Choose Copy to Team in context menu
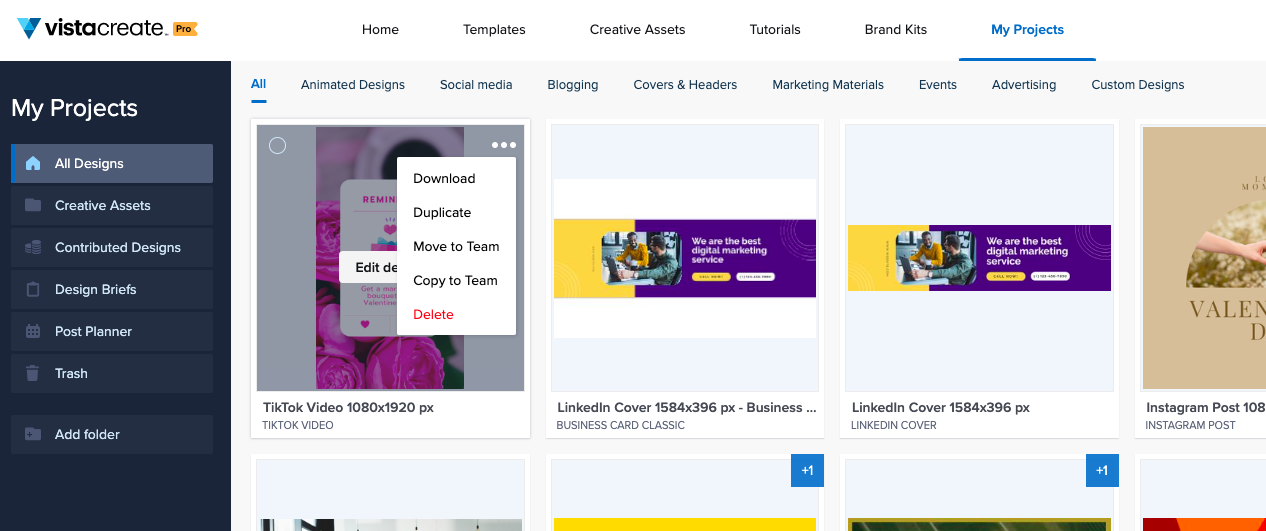Screen dimensions: 1266x531 pos(456,280)
